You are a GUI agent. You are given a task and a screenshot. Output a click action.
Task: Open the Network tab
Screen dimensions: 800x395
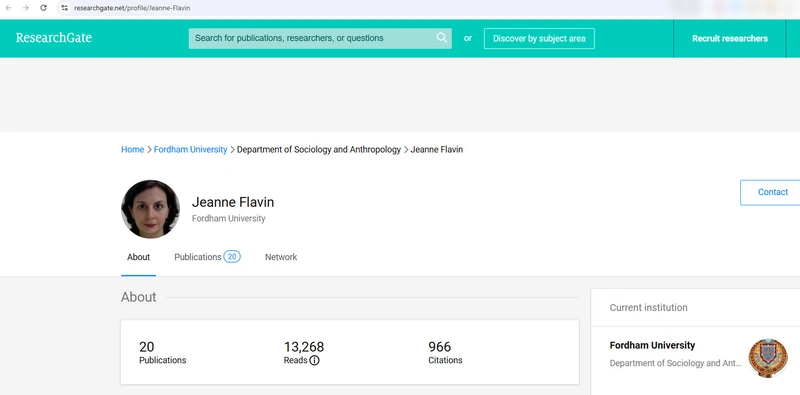[281, 257]
